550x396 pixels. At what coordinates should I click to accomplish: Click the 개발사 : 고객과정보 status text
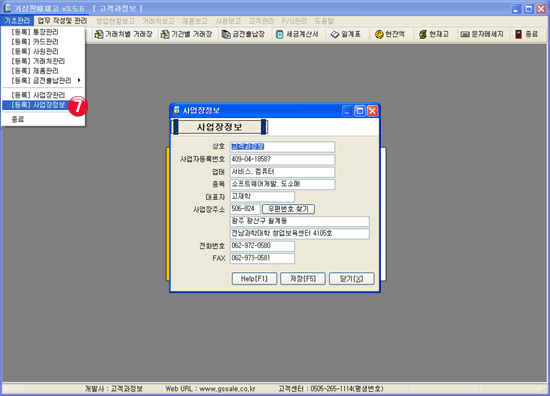coord(114,389)
